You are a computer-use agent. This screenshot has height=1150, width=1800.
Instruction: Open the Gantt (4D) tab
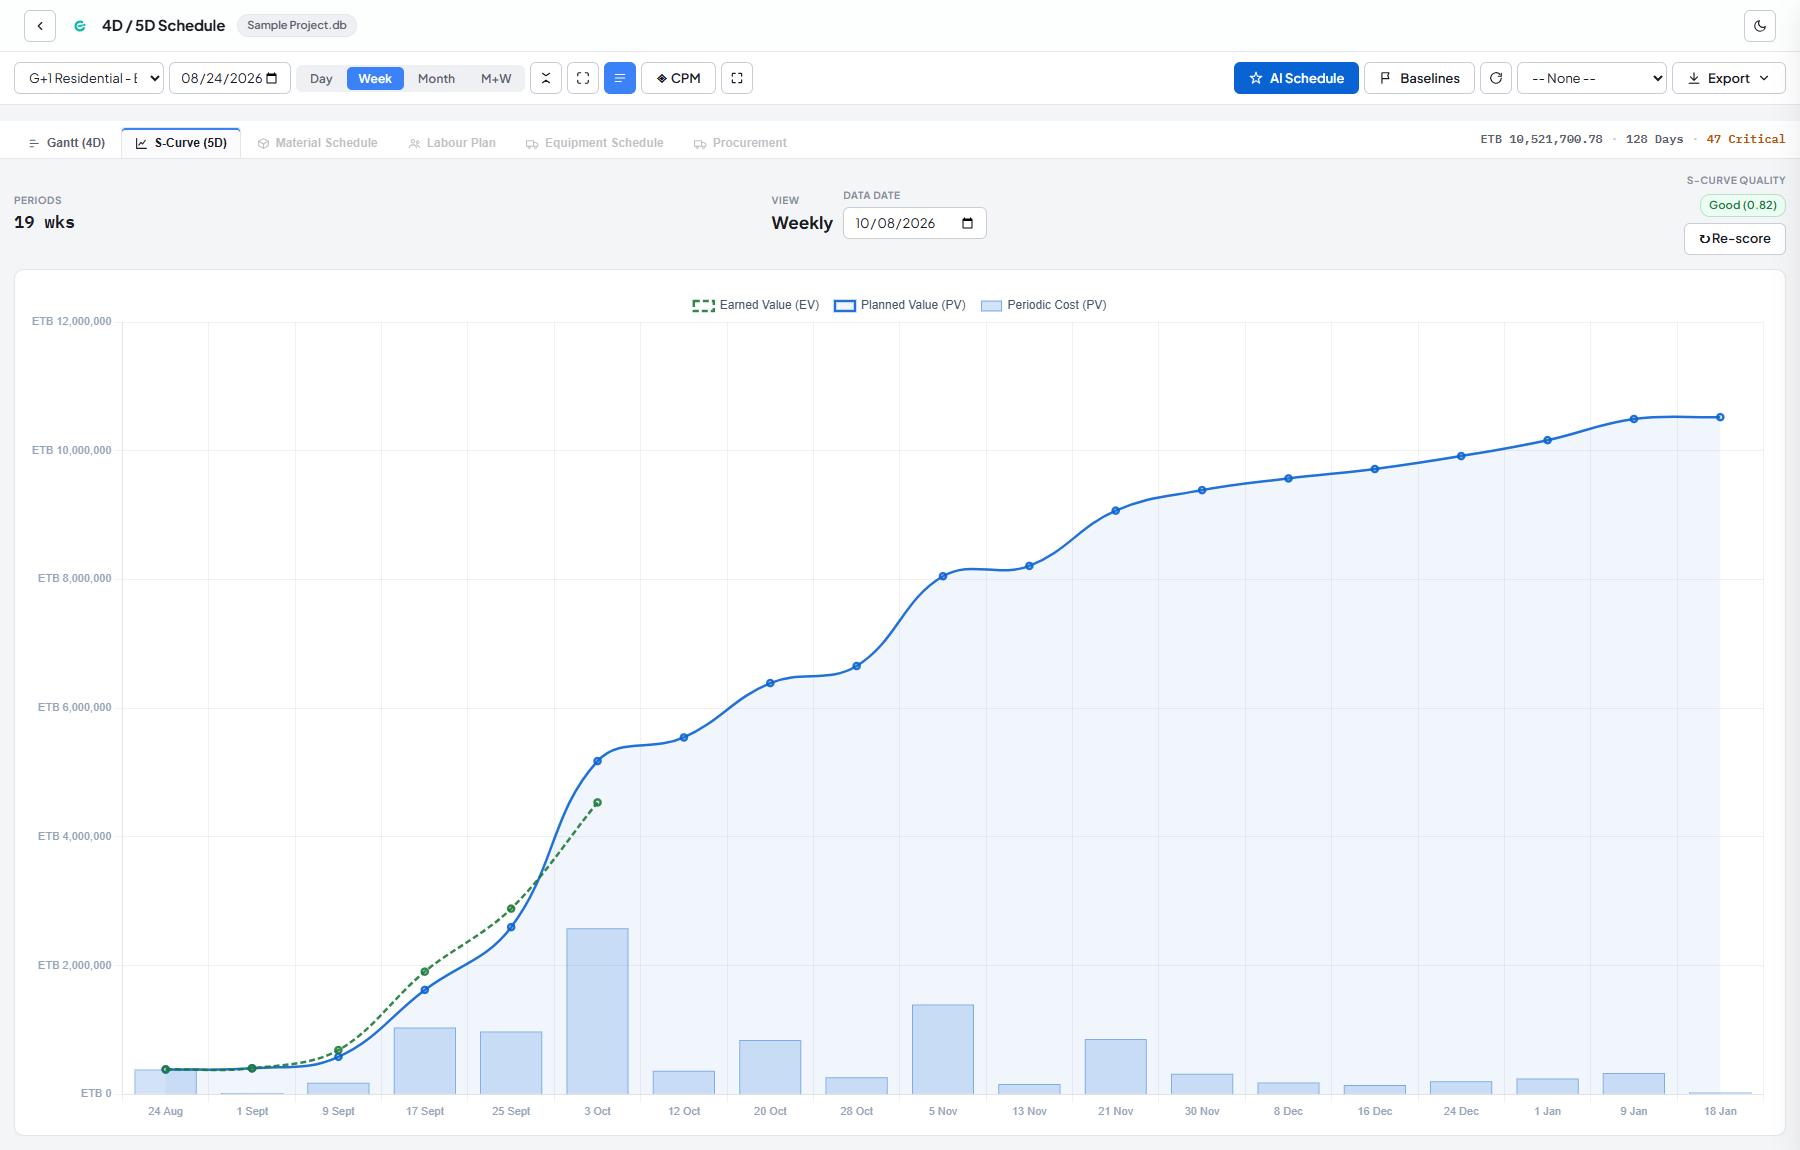click(67, 143)
